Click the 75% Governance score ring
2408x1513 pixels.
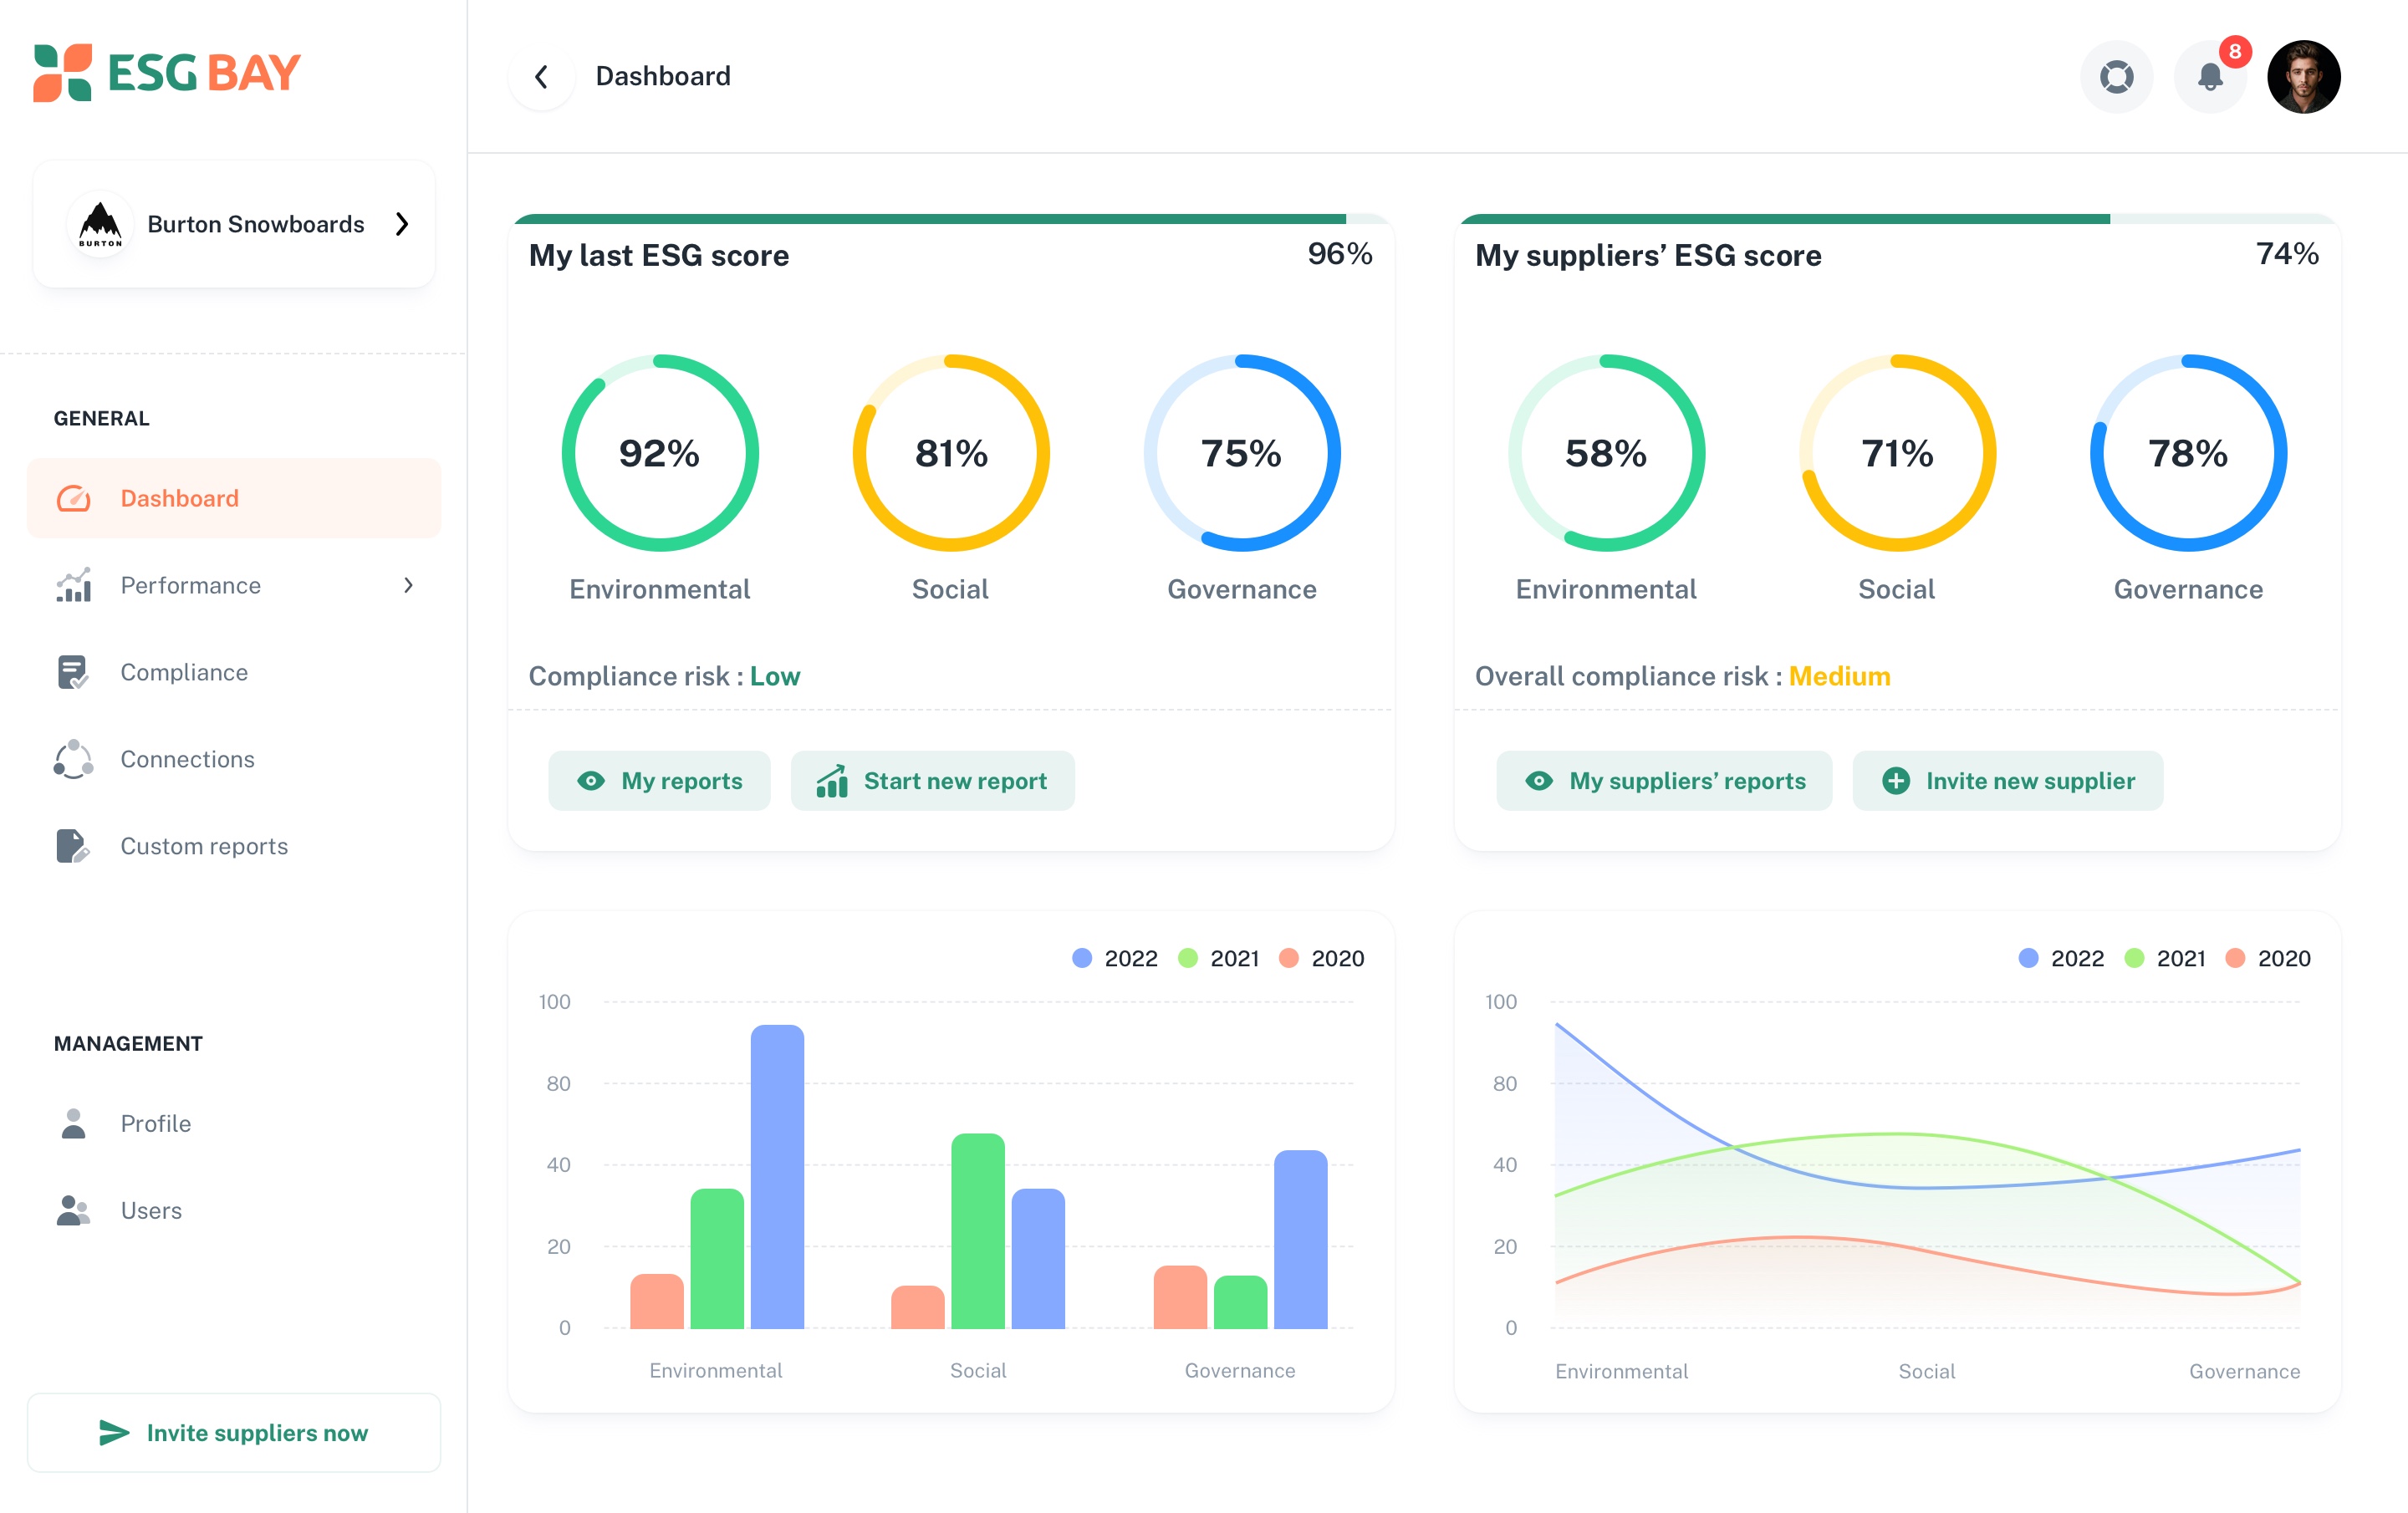coord(1242,453)
